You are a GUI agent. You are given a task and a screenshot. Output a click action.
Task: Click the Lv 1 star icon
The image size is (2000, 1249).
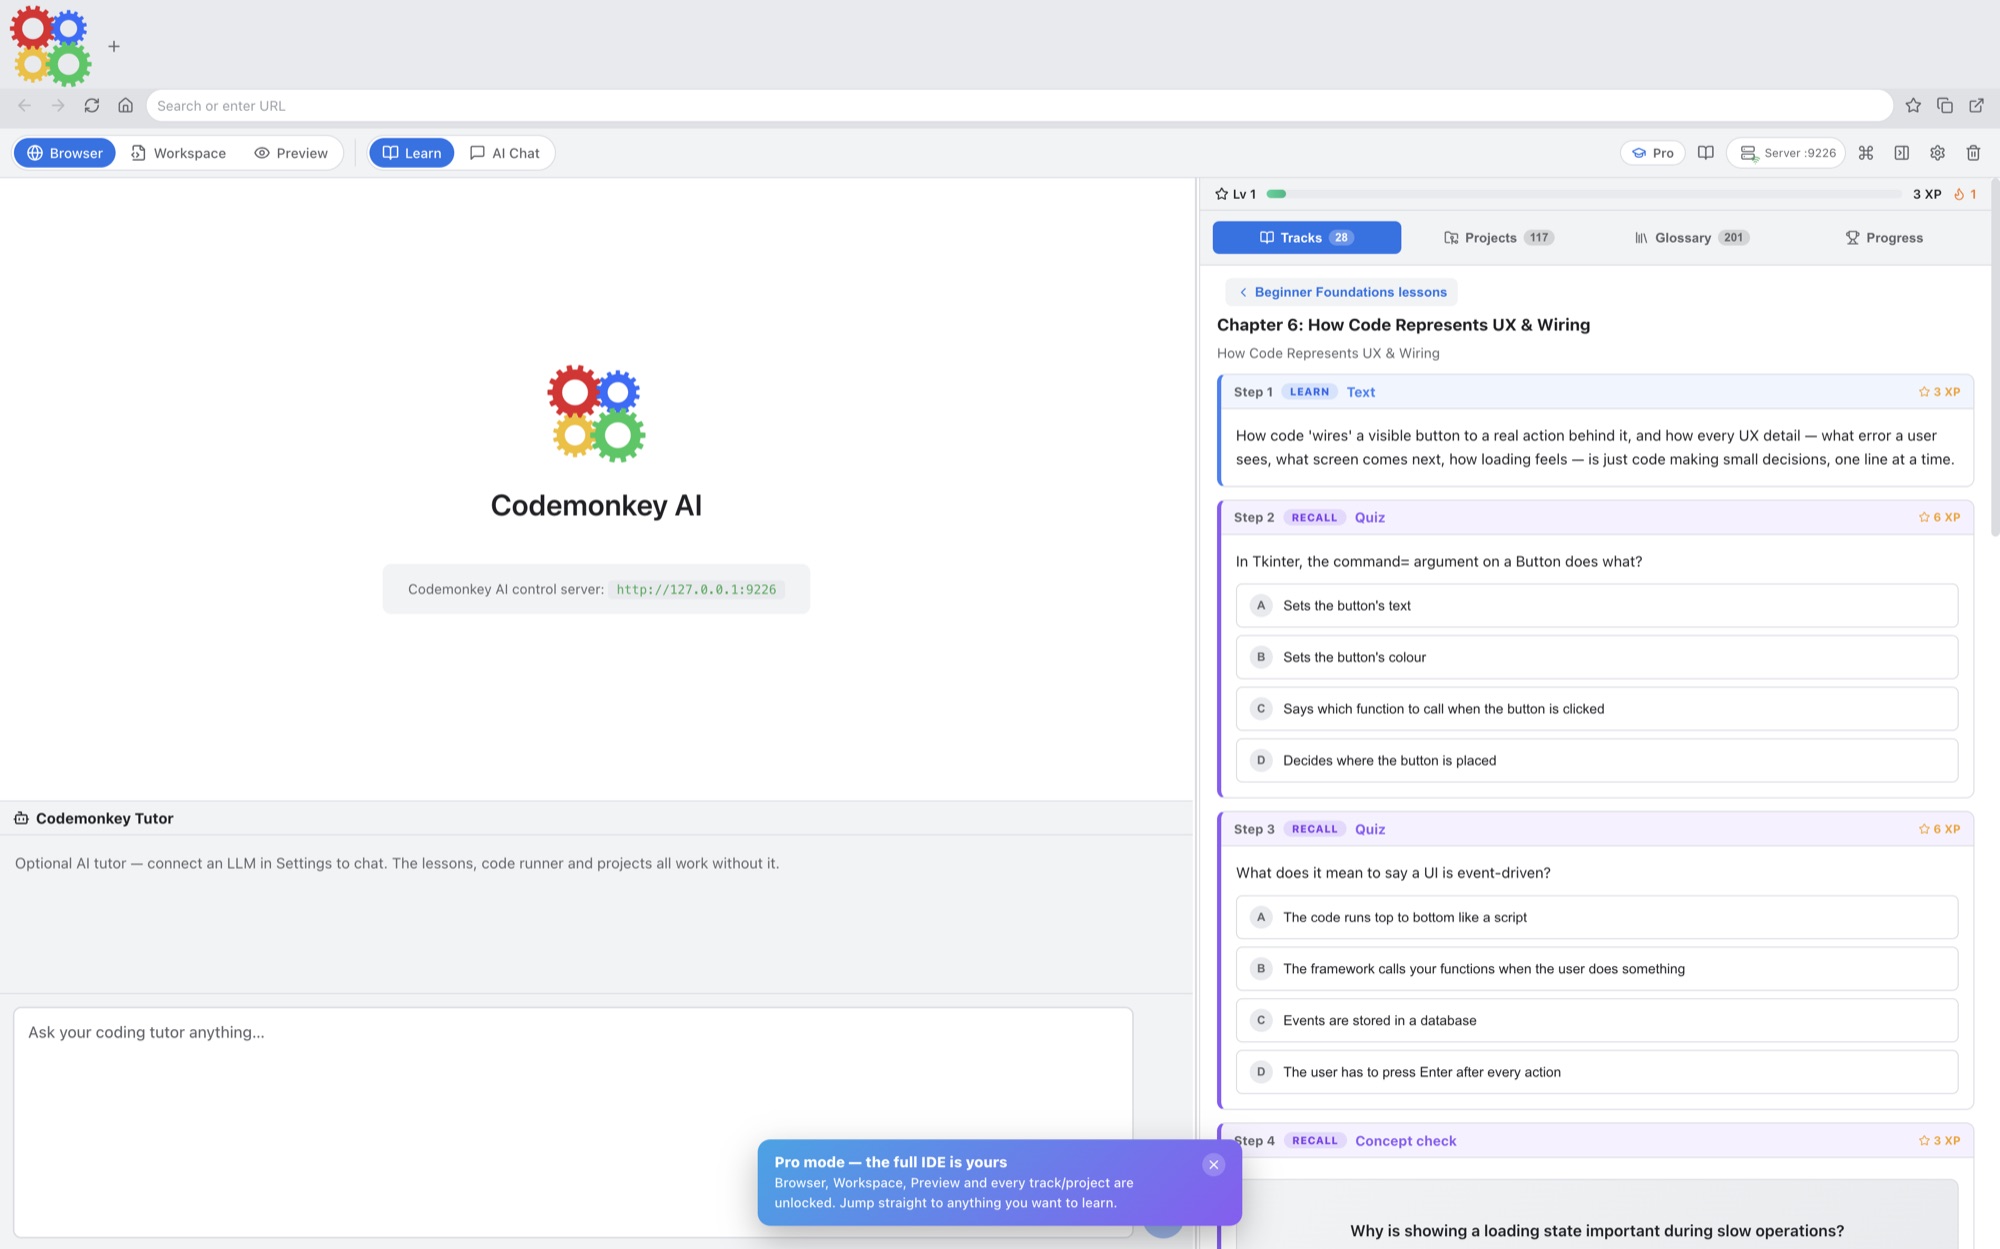[x=1221, y=194]
